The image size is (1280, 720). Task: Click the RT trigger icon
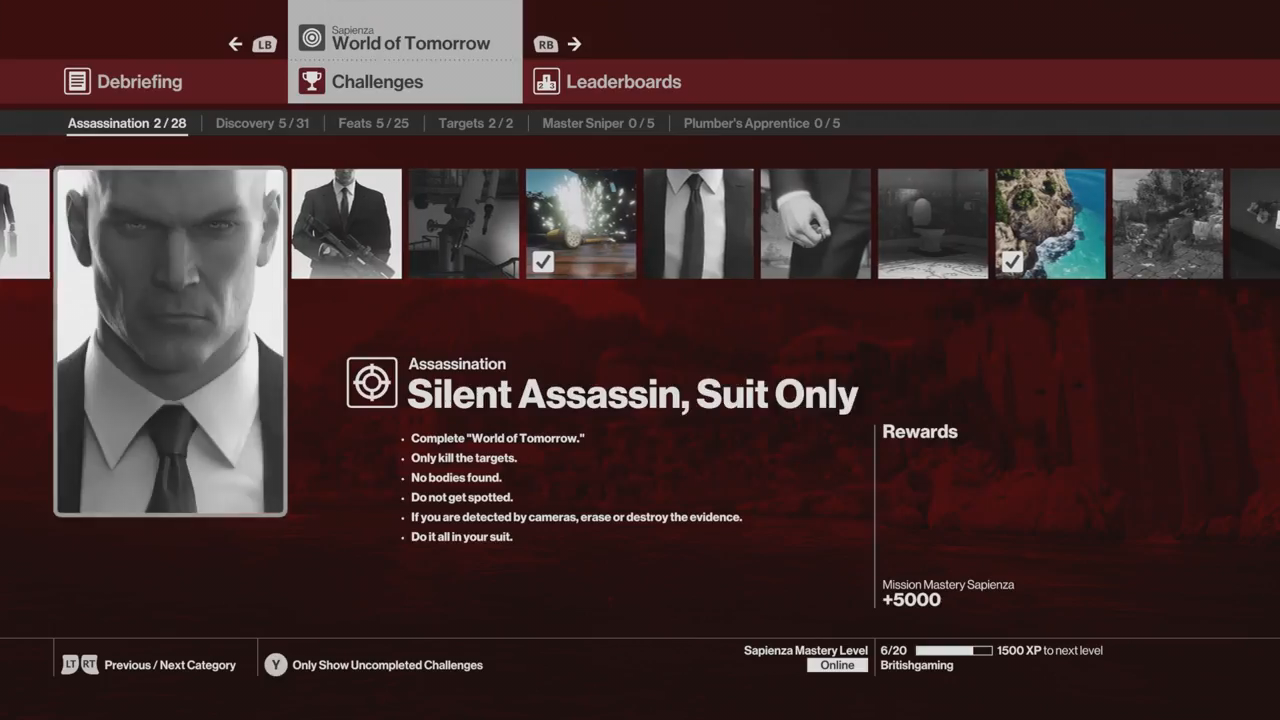[x=90, y=664]
